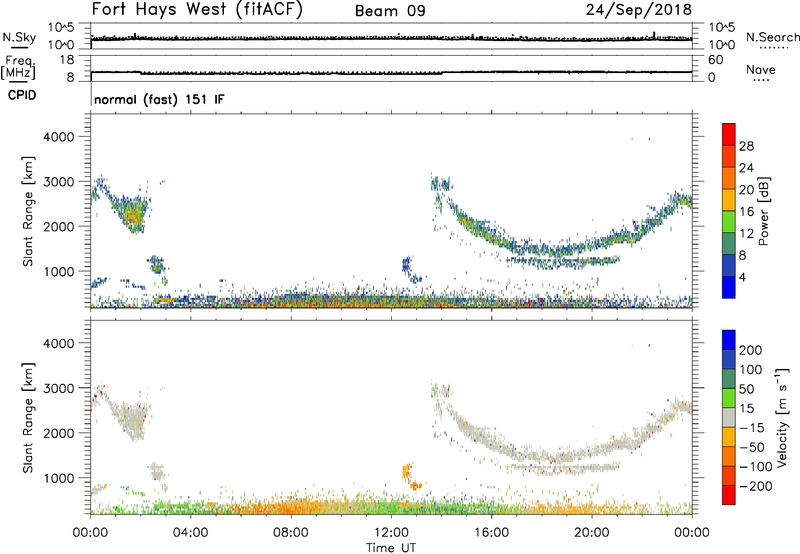
Task: Click the date "24/Sep/2018"
Action: click(x=639, y=9)
